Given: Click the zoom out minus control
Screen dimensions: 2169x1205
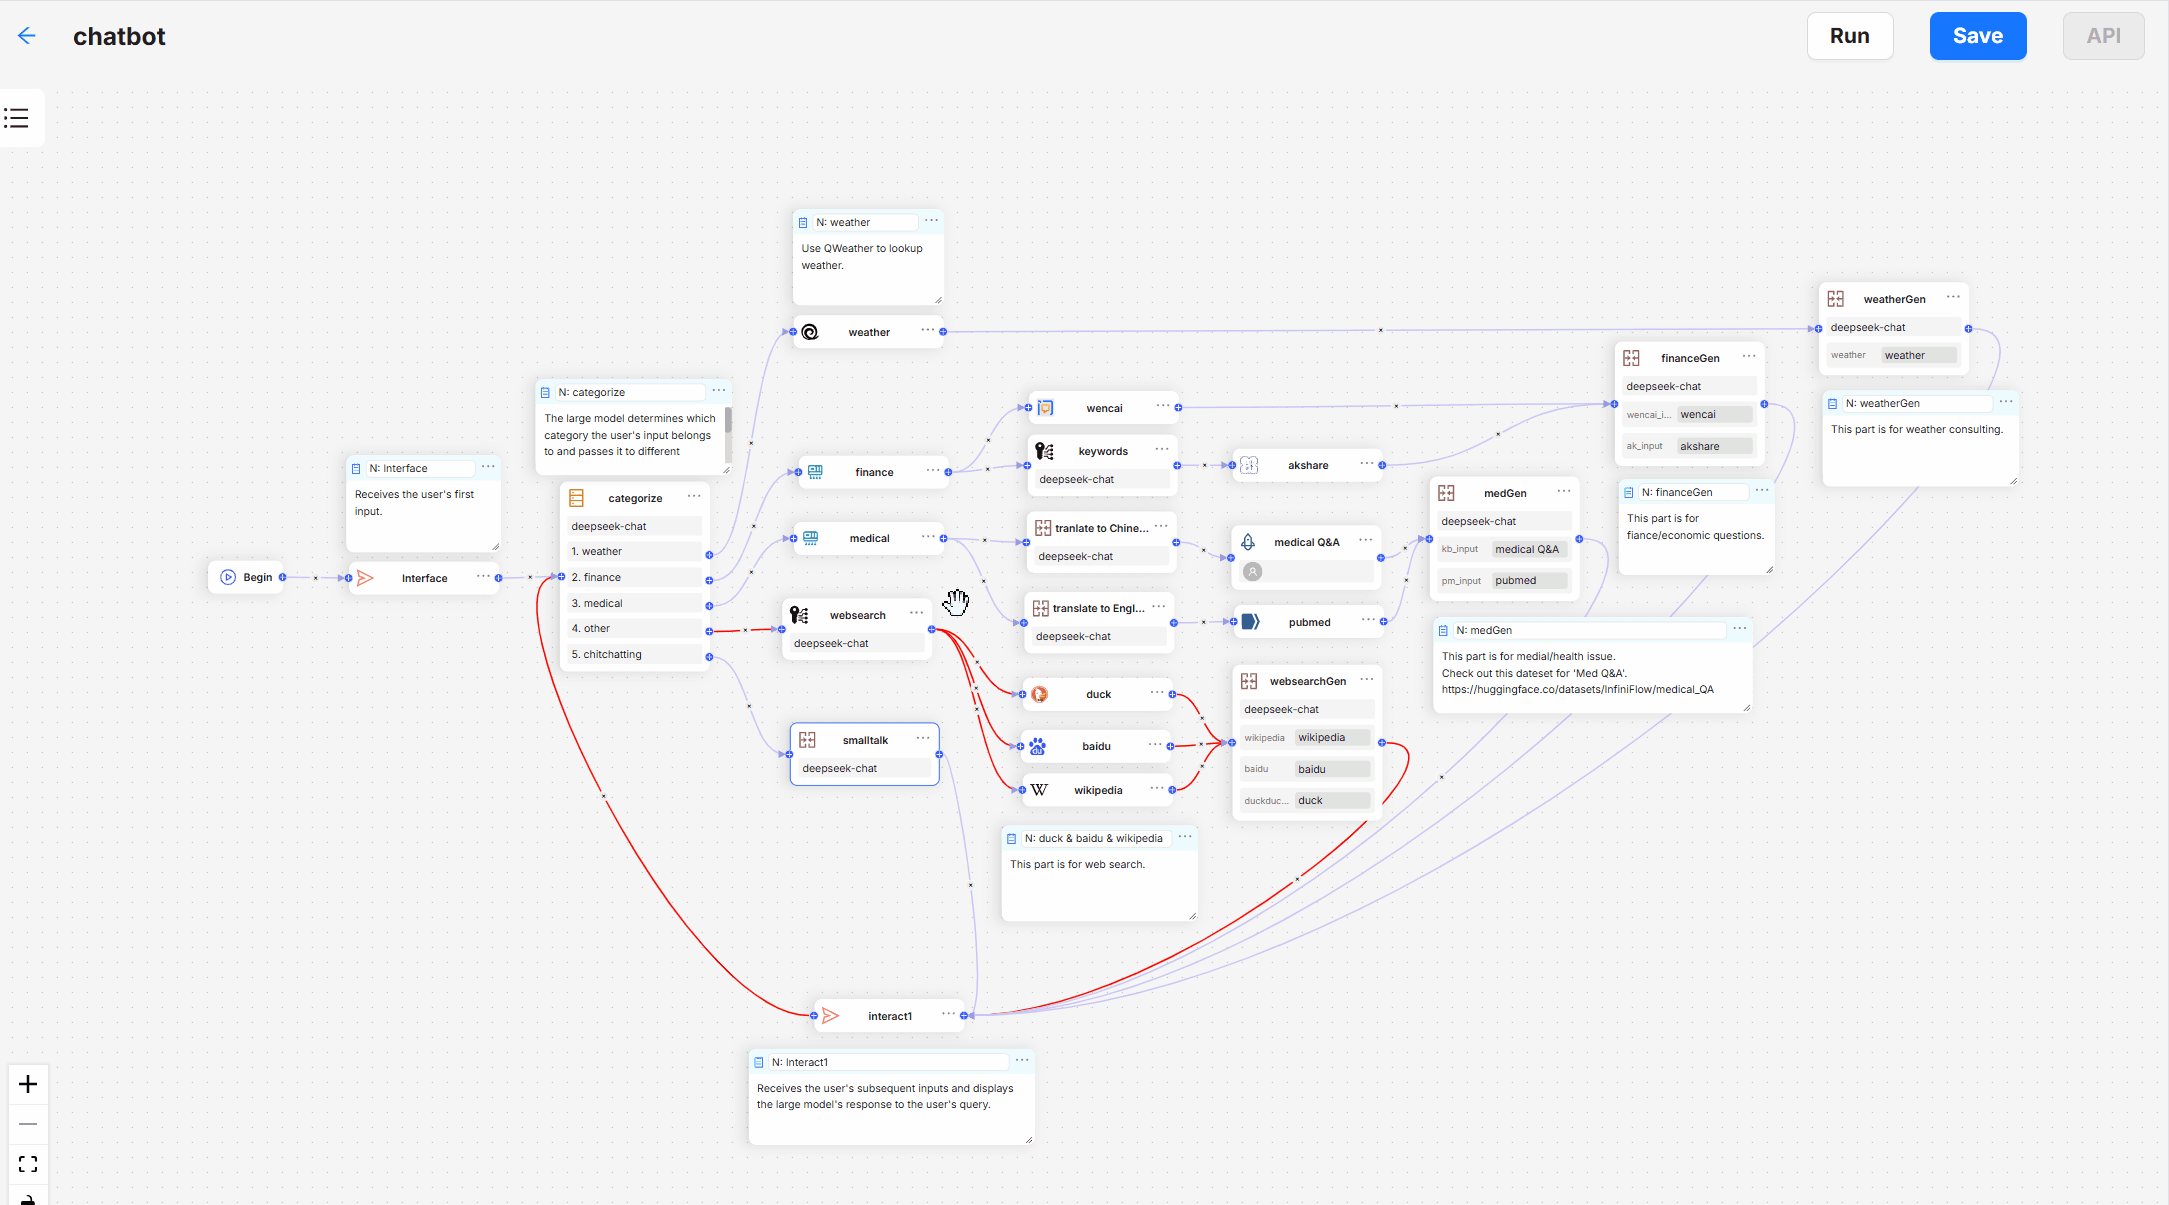Looking at the screenshot, I should click(28, 1124).
